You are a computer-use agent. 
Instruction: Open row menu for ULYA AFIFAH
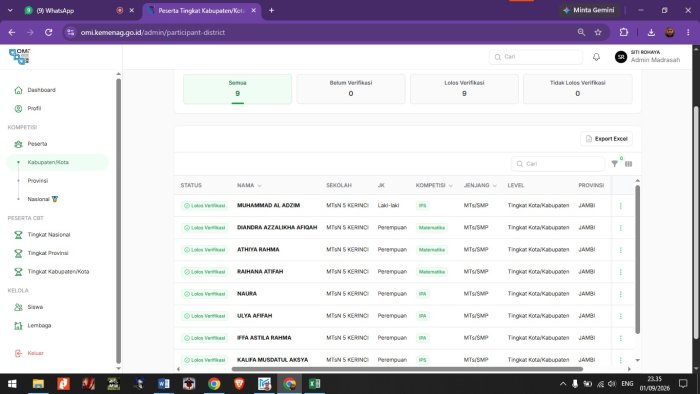[621, 316]
